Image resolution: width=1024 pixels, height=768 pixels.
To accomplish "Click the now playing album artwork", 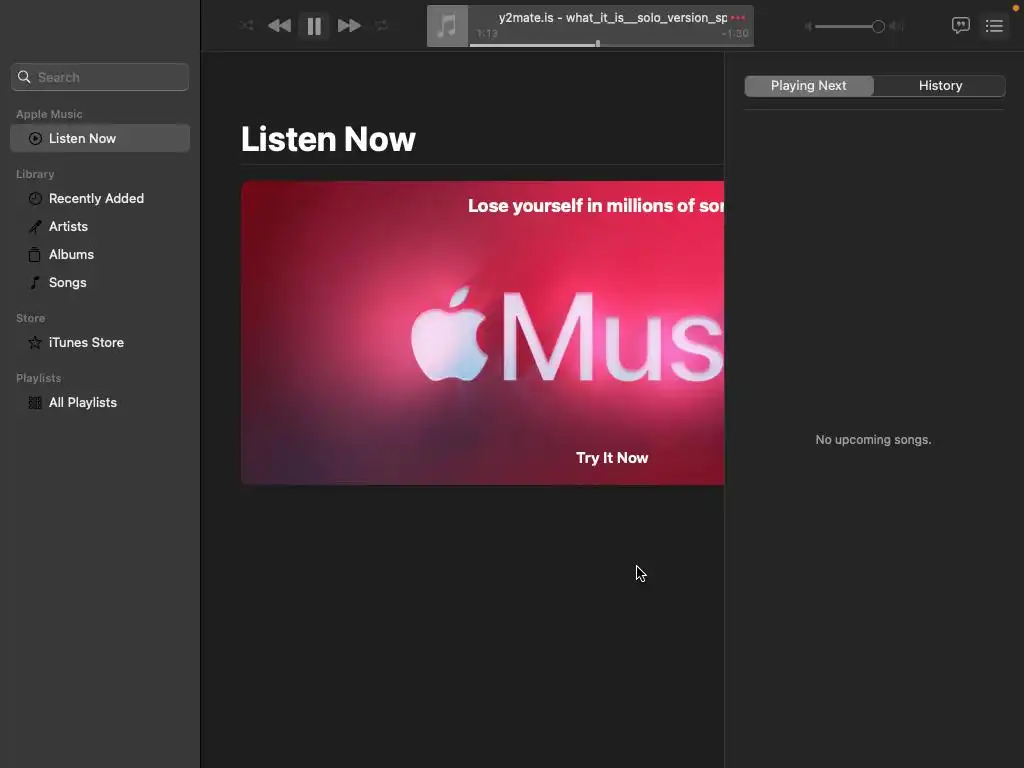I will [447, 26].
